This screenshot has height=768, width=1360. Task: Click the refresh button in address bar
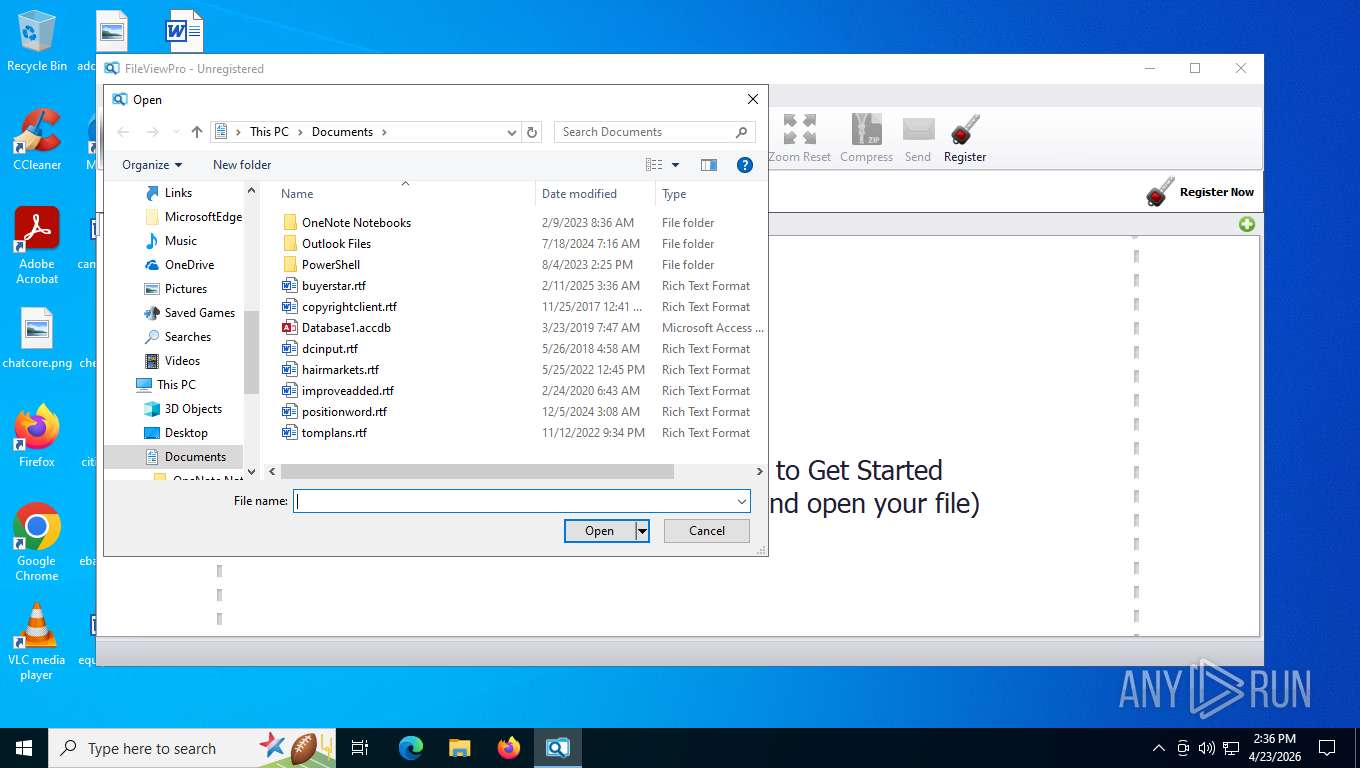click(x=532, y=132)
